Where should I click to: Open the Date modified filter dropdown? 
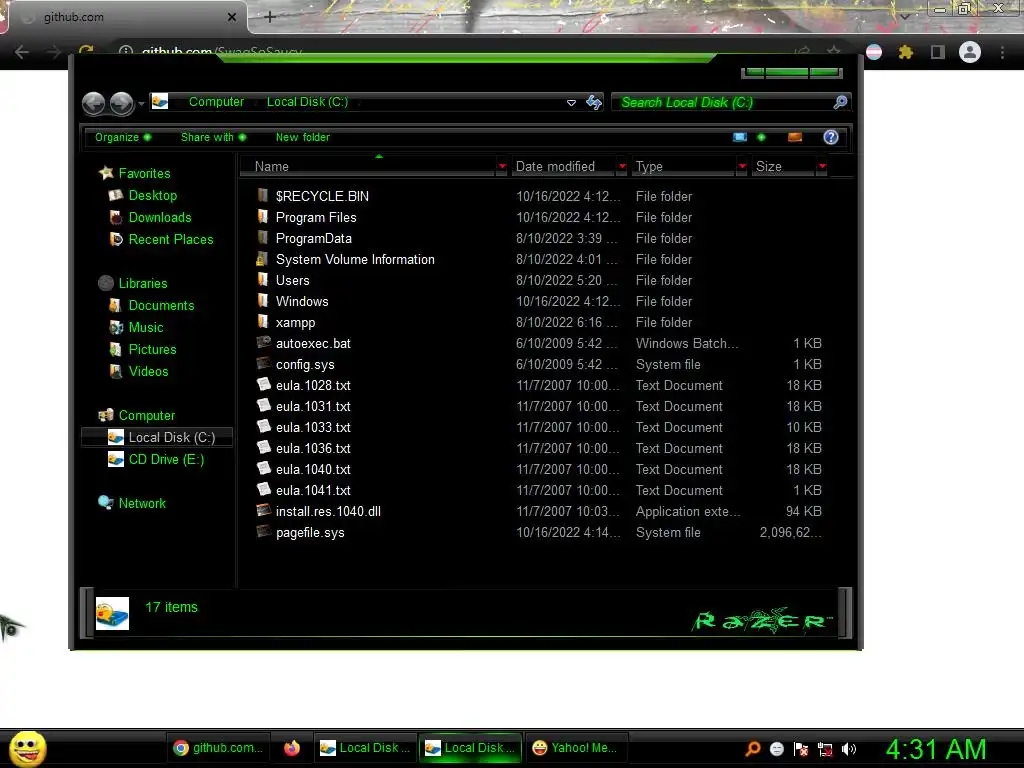622,167
